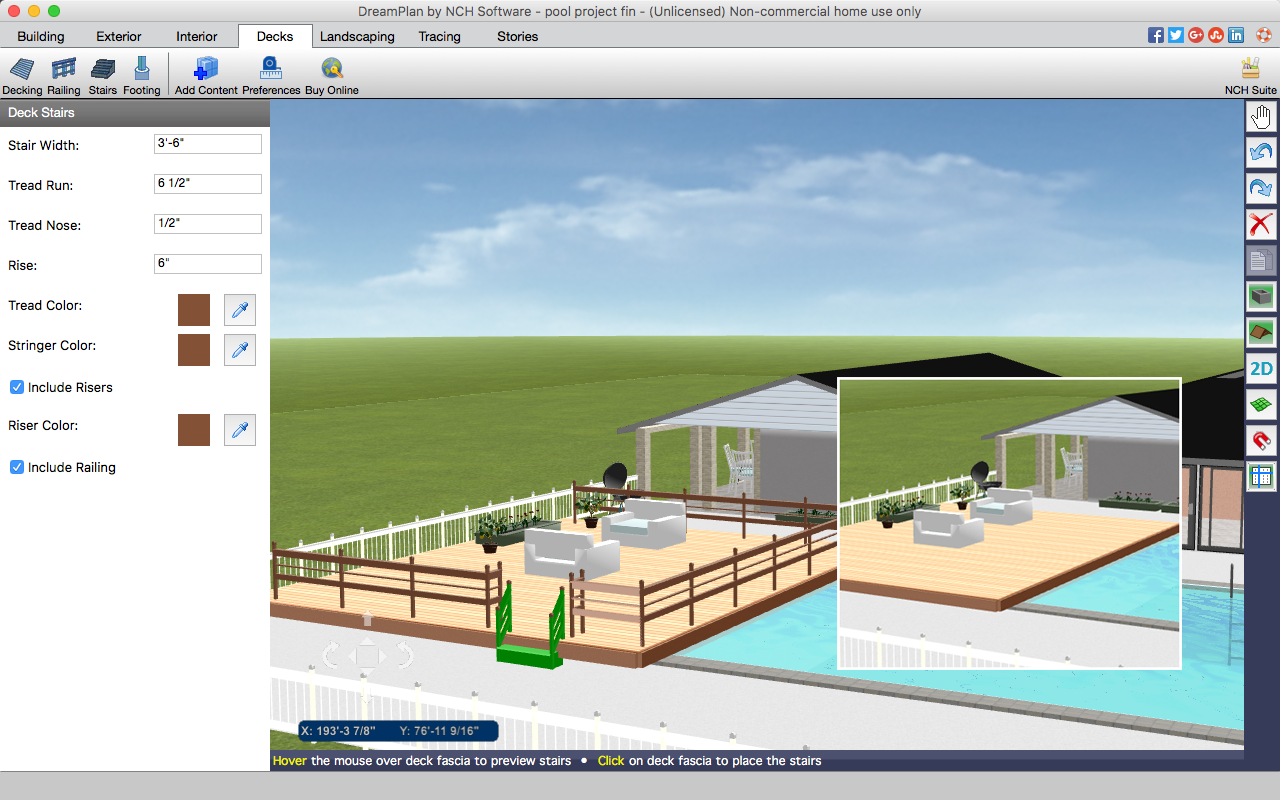Select the Decking tool
This screenshot has width=1280, height=800.
(22, 76)
